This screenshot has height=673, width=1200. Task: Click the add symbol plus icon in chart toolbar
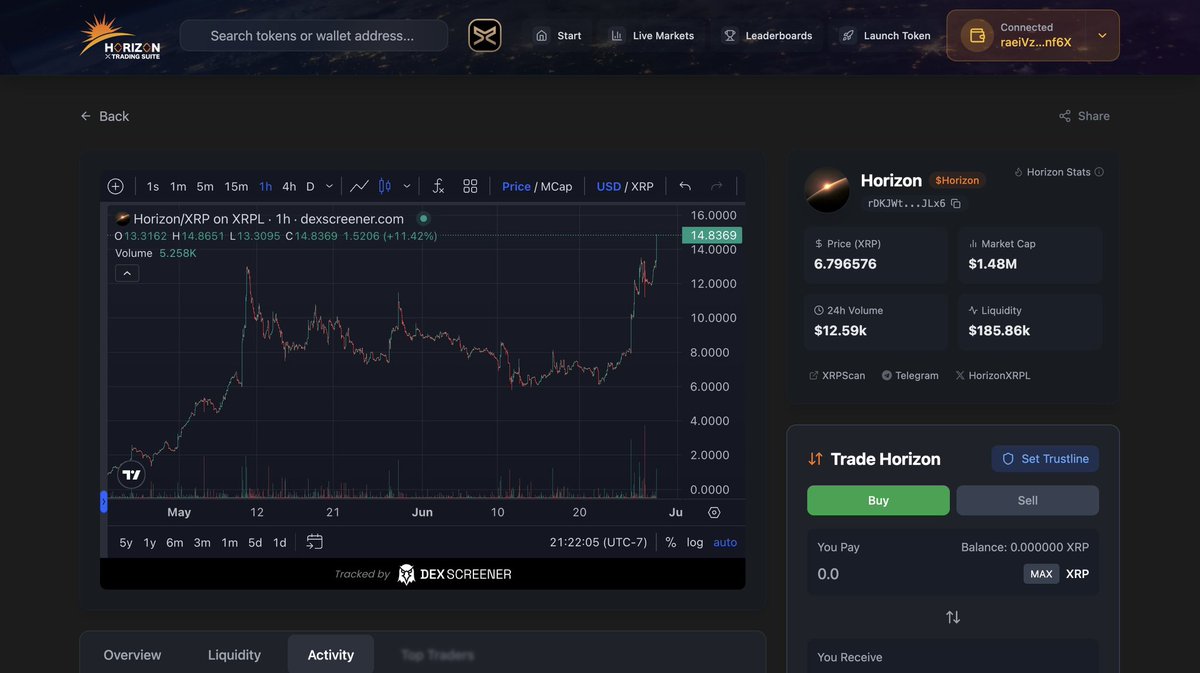(x=115, y=186)
